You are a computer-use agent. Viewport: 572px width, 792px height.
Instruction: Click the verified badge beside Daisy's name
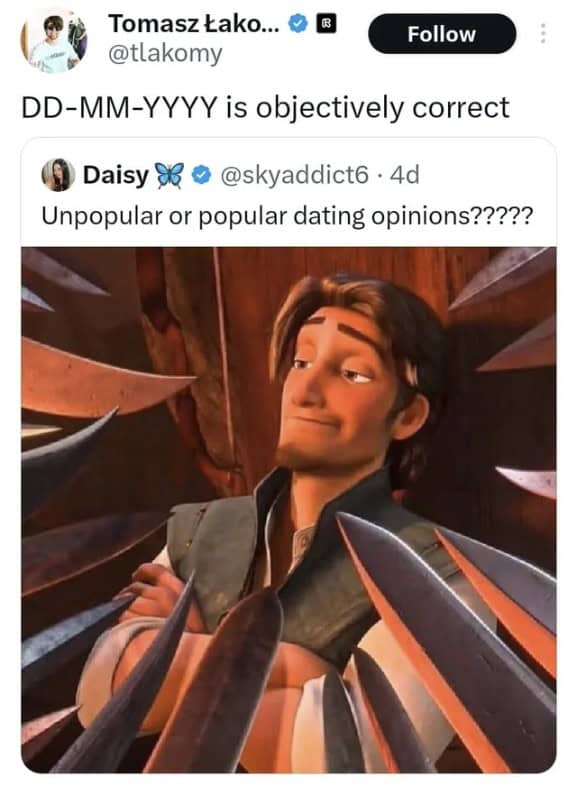pos(202,175)
